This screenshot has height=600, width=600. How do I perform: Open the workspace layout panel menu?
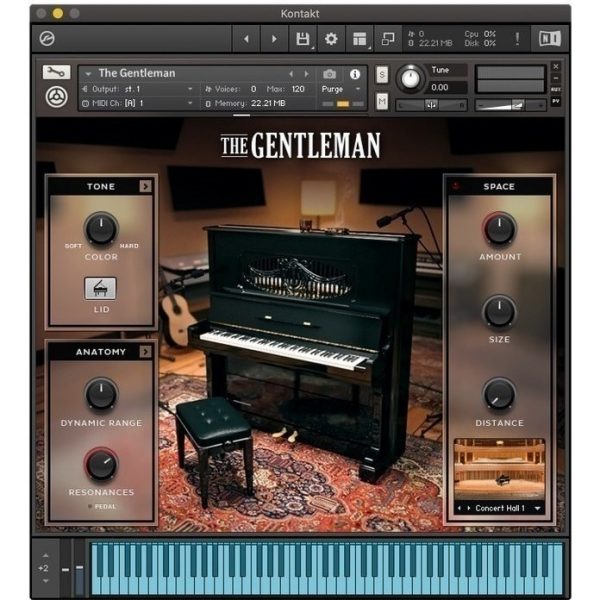click(x=359, y=39)
